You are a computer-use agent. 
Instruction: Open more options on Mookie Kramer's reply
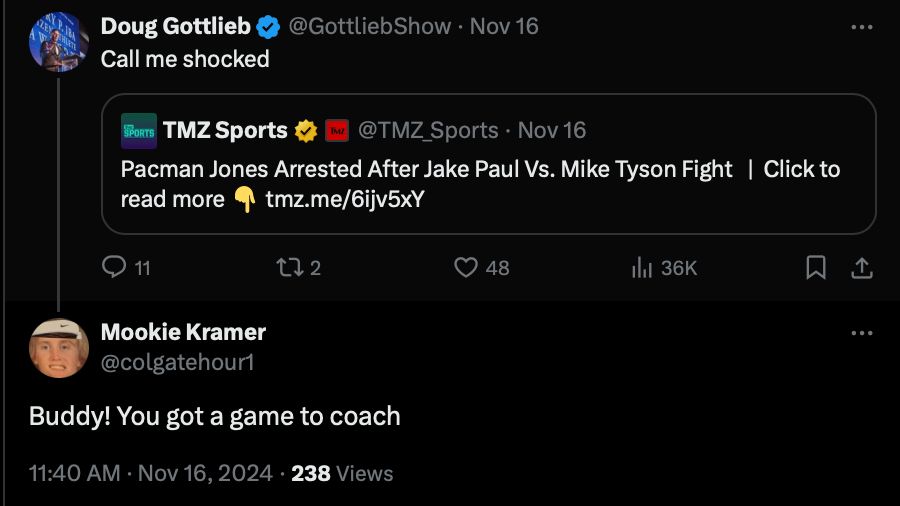pyautogui.click(x=861, y=332)
